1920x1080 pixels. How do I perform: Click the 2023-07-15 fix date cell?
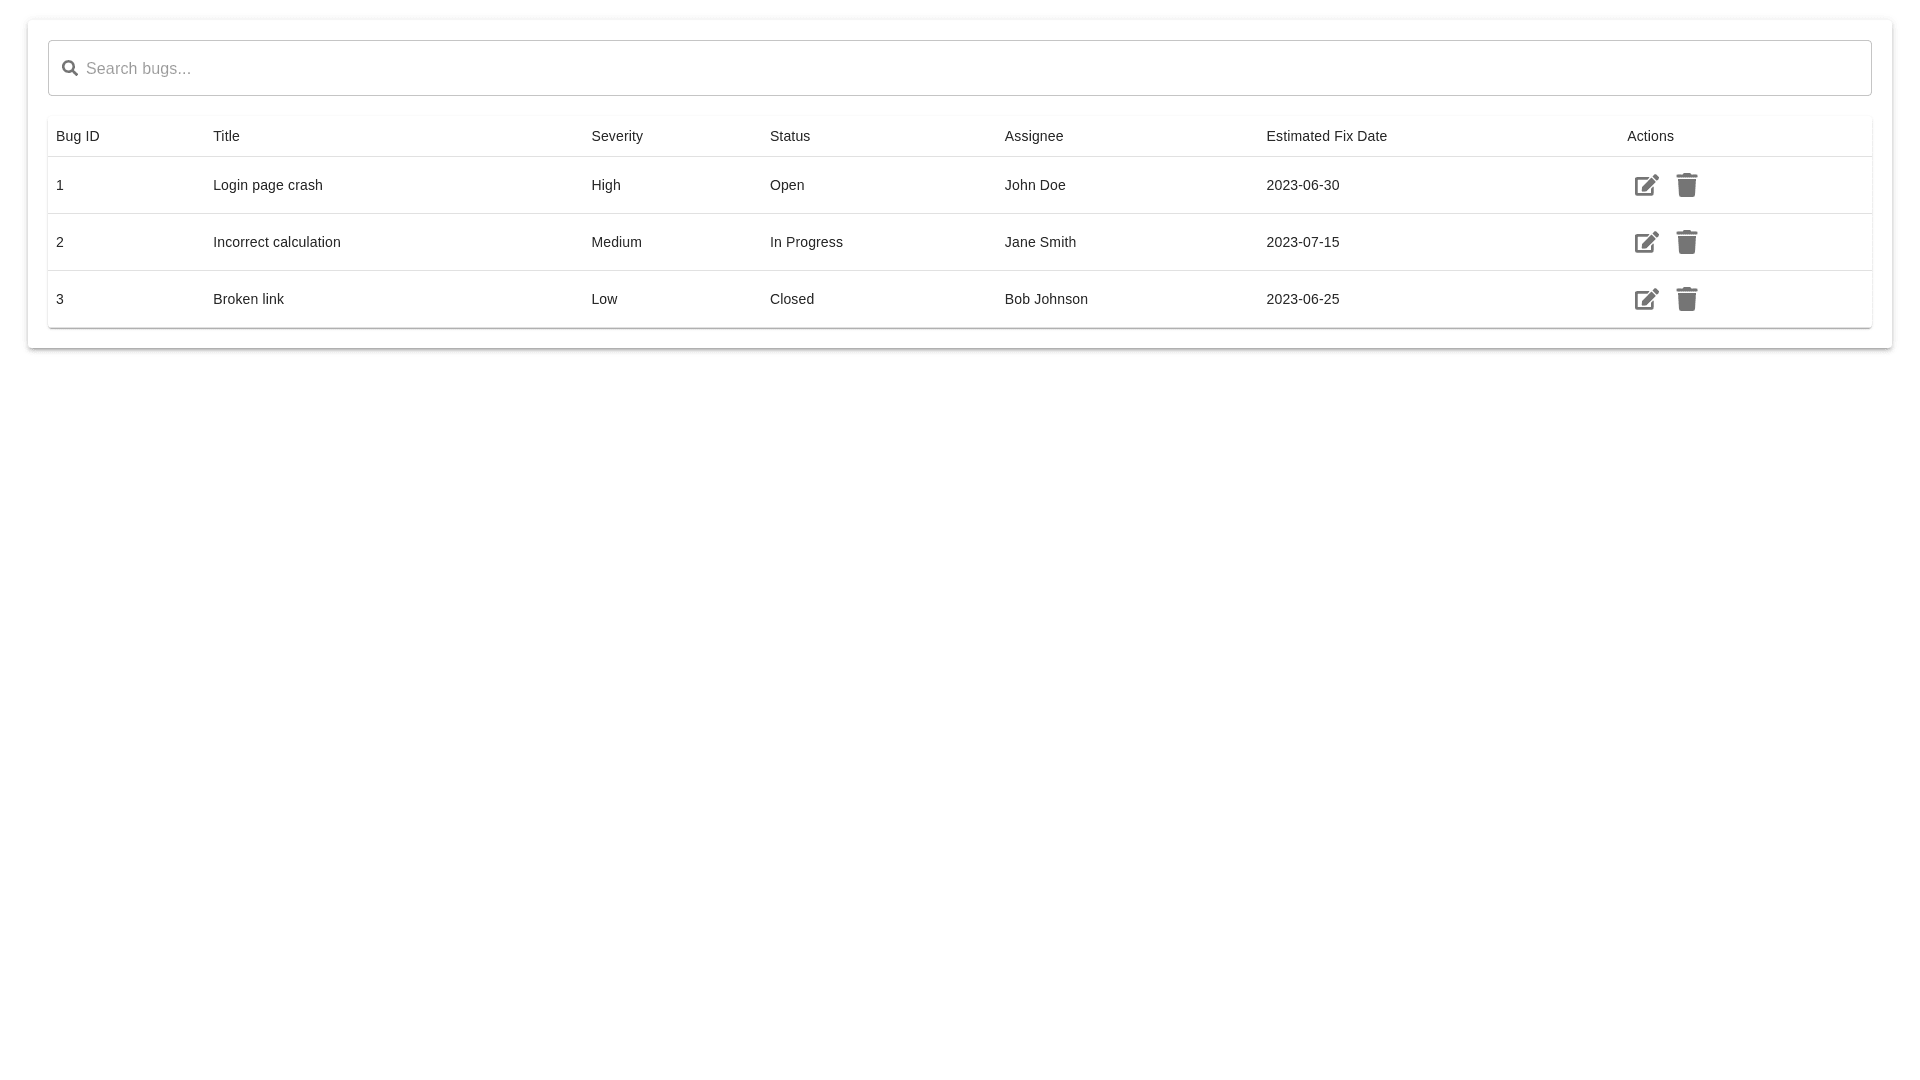(x=1302, y=242)
